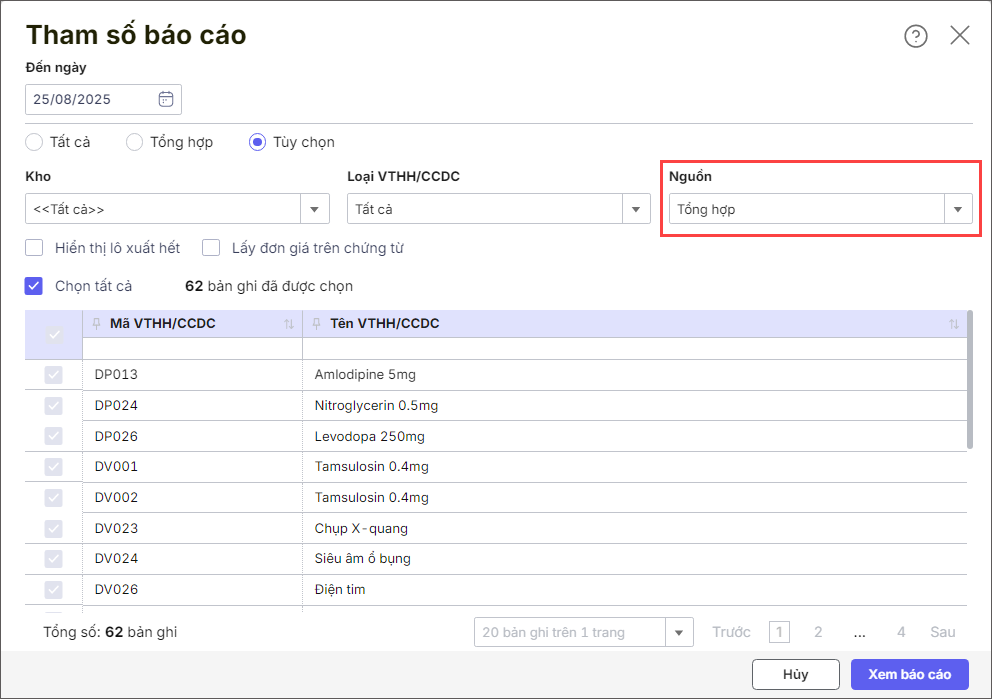Open the help question mark icon
The height and width of the screenshot is (699, 992).
tap(915, 36)
